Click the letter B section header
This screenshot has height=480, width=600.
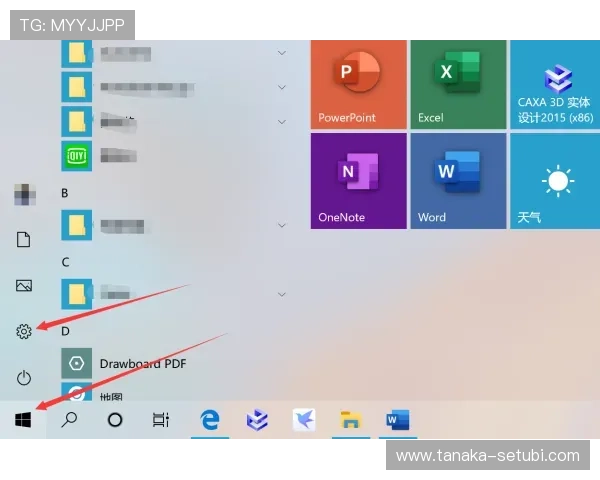click(x=65, y=193)
